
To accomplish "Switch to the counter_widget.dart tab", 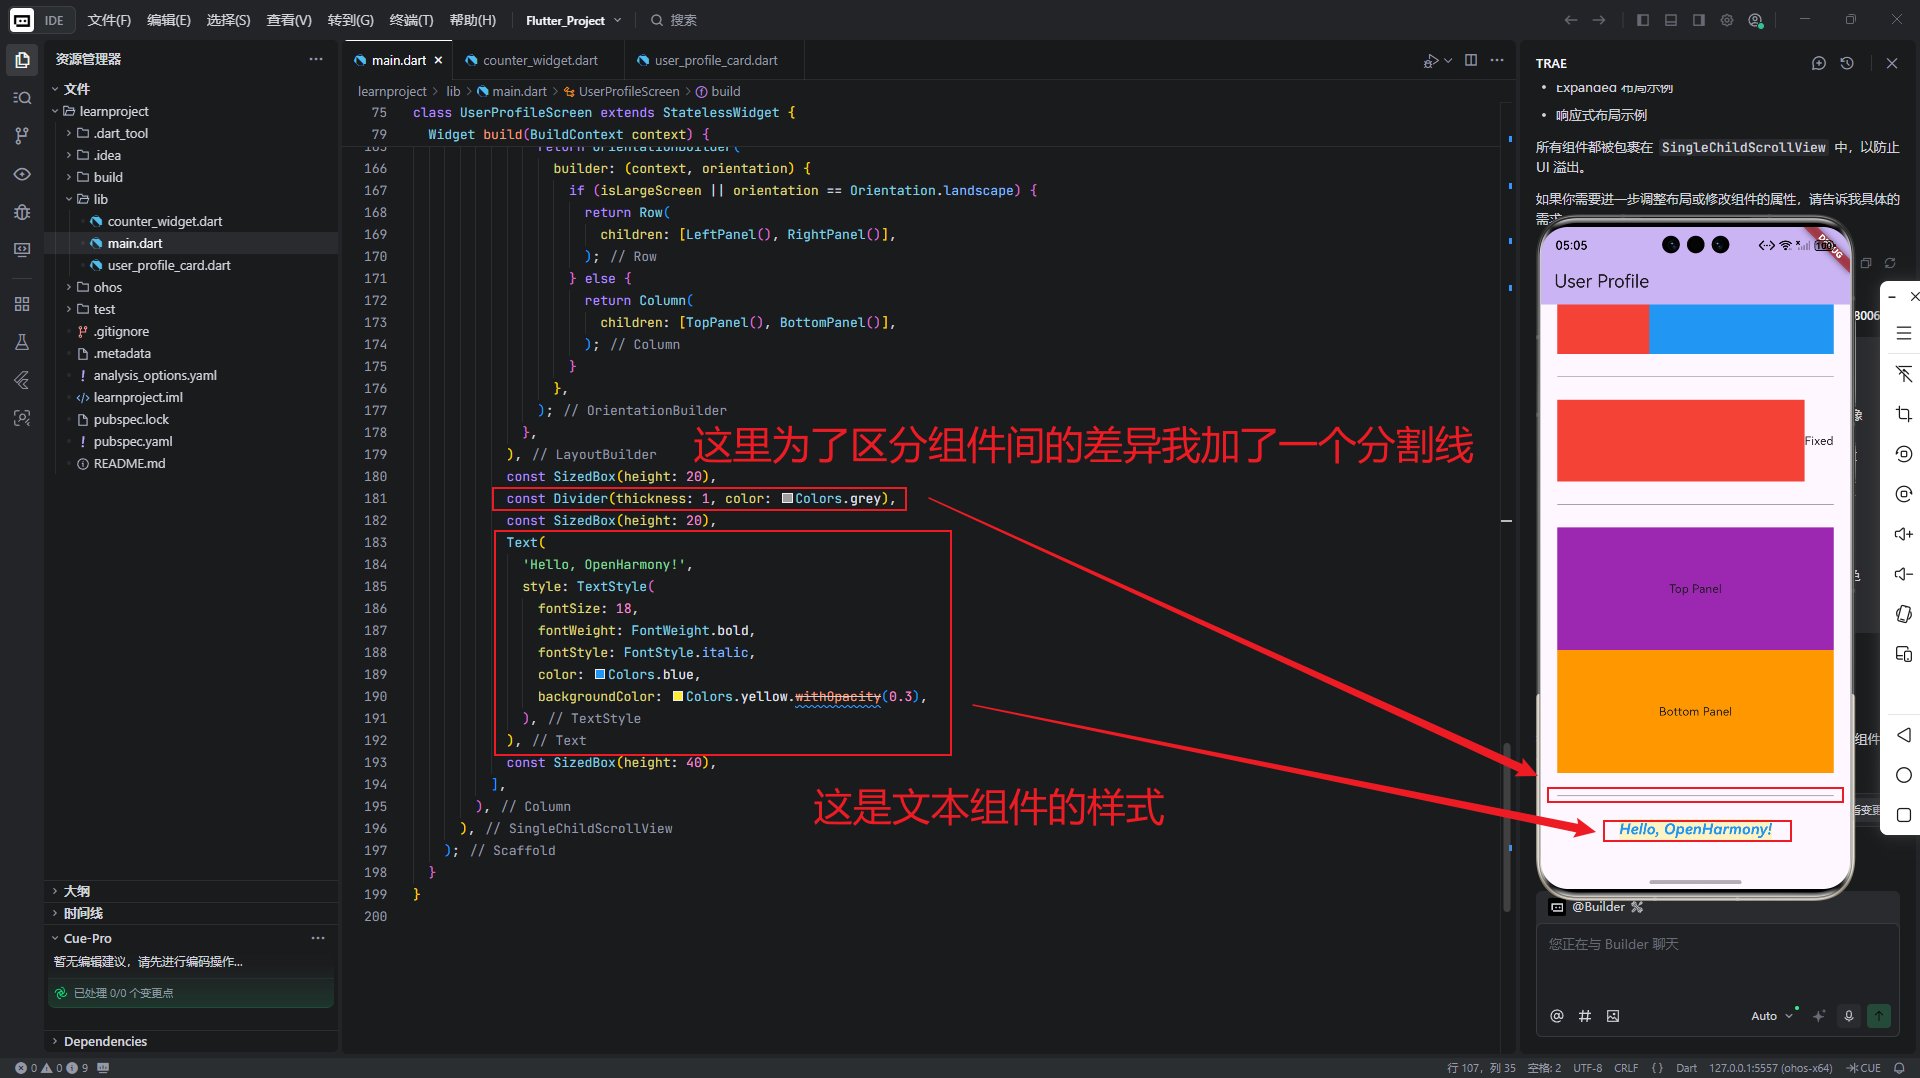I will coord(540,60).
